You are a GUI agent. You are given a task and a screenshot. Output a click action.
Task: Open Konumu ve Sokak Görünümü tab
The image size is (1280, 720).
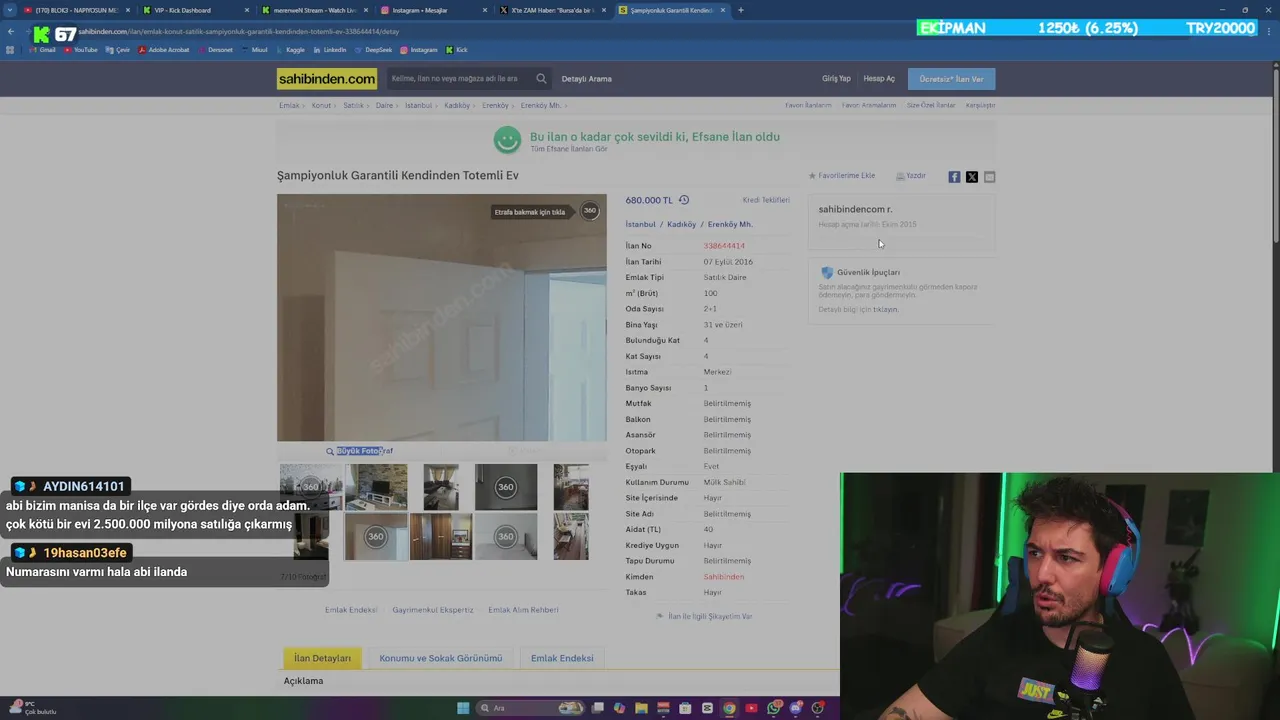pos(441,658)
